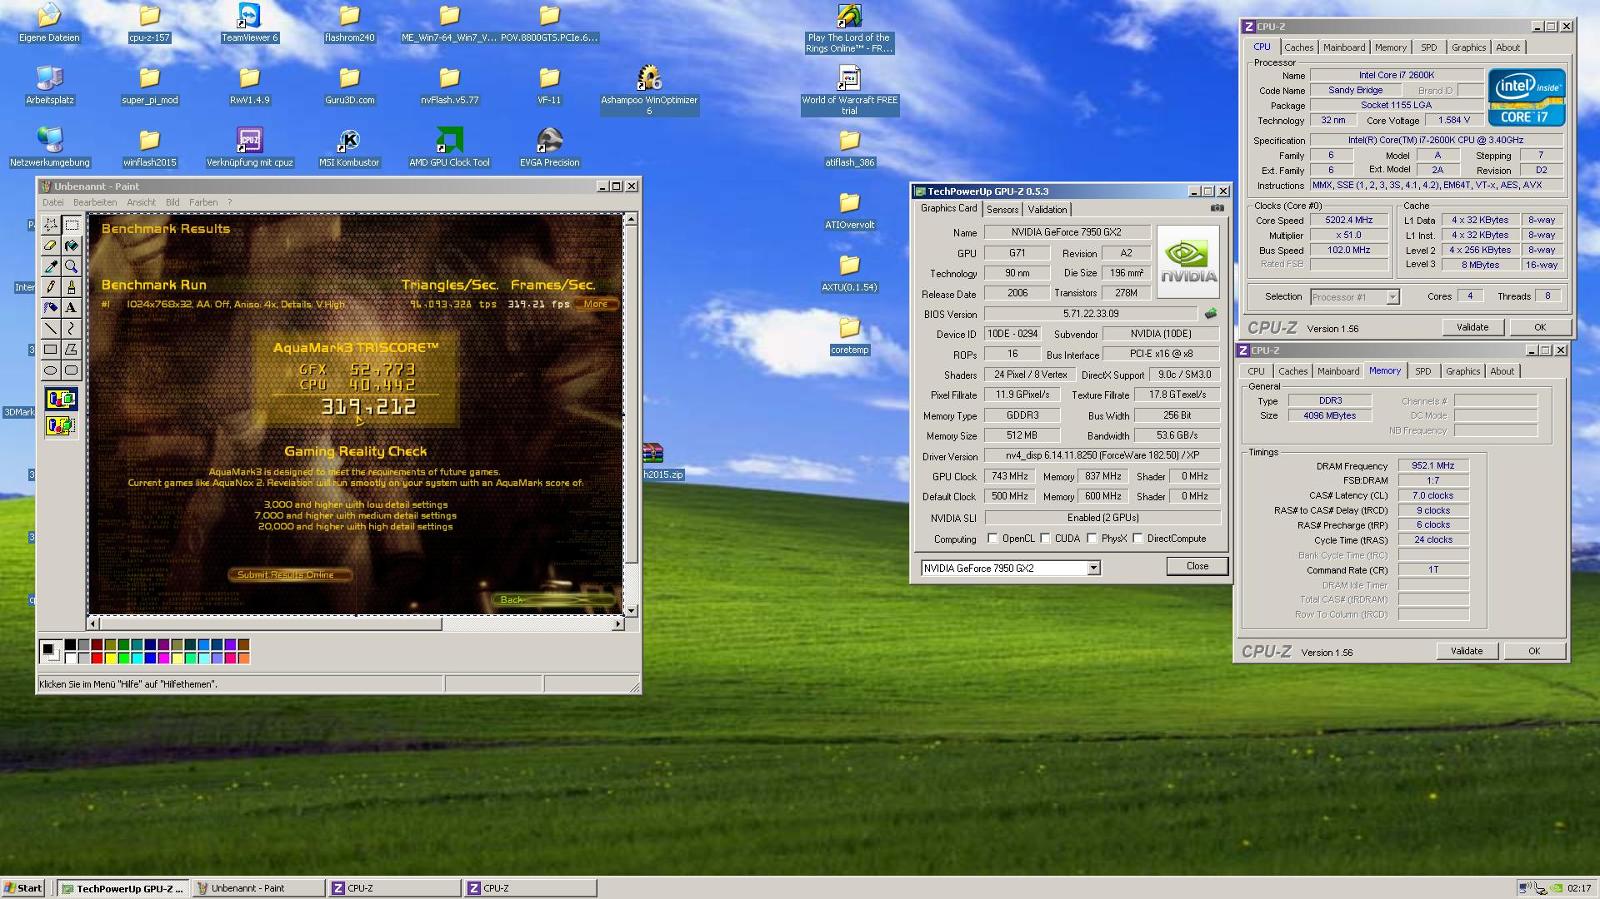Select the Pick Color eyedropper tool

[x=50, y=266]
